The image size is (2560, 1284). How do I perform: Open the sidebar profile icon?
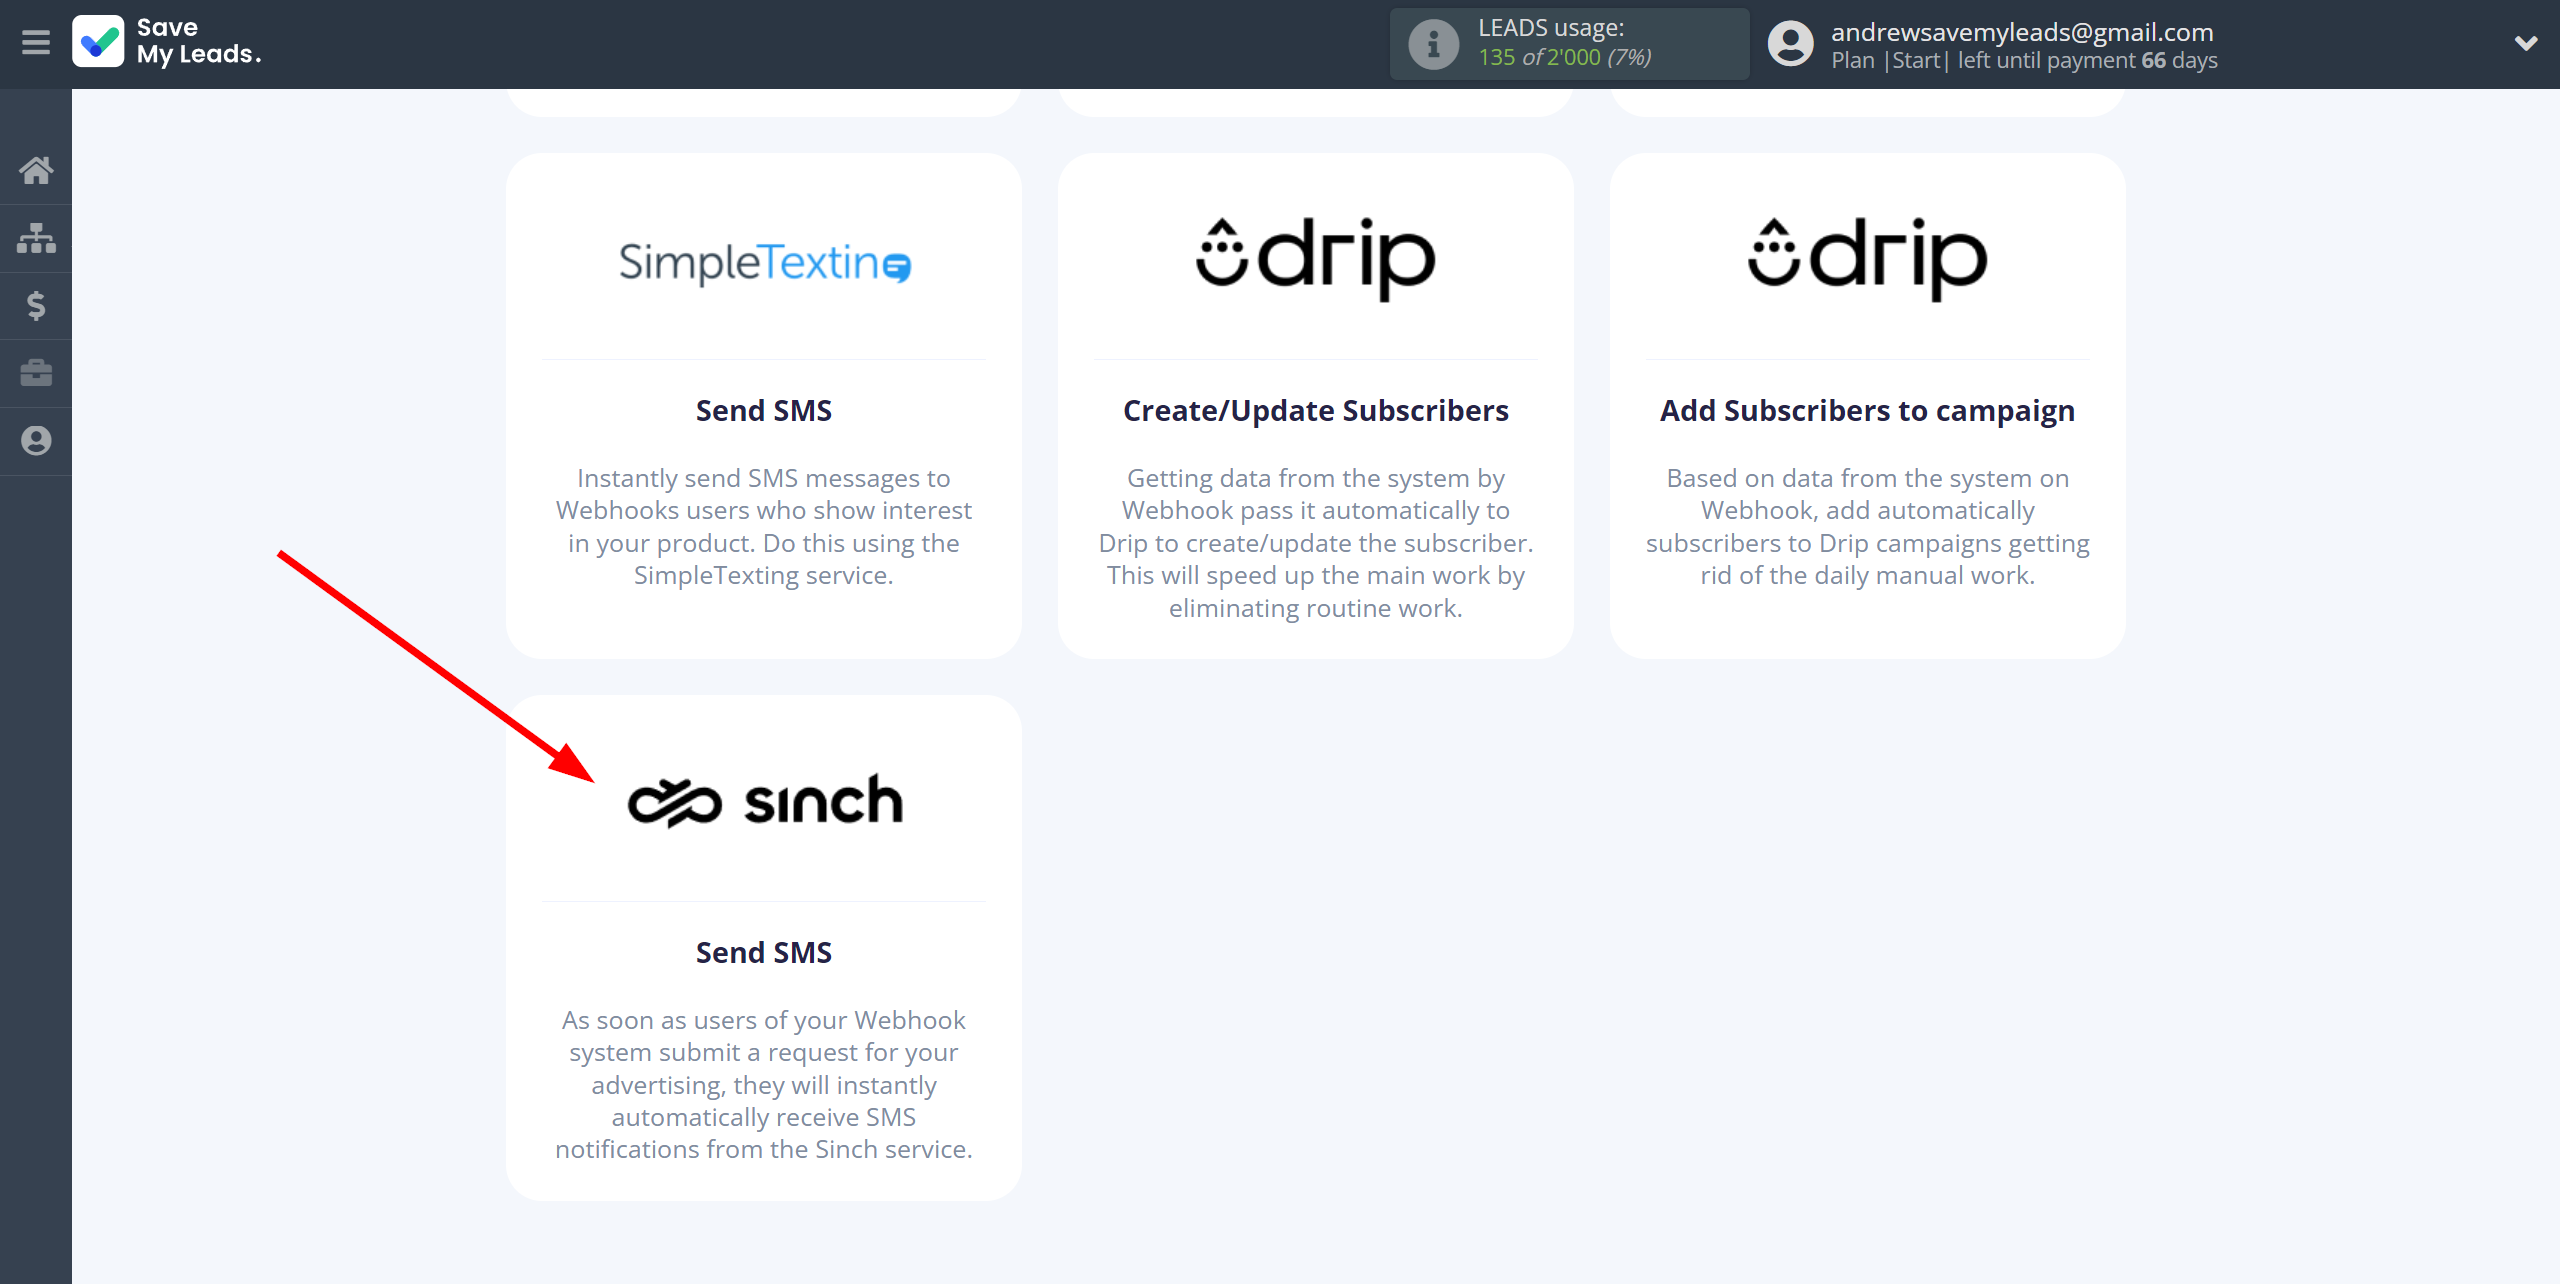coord(36,441)
